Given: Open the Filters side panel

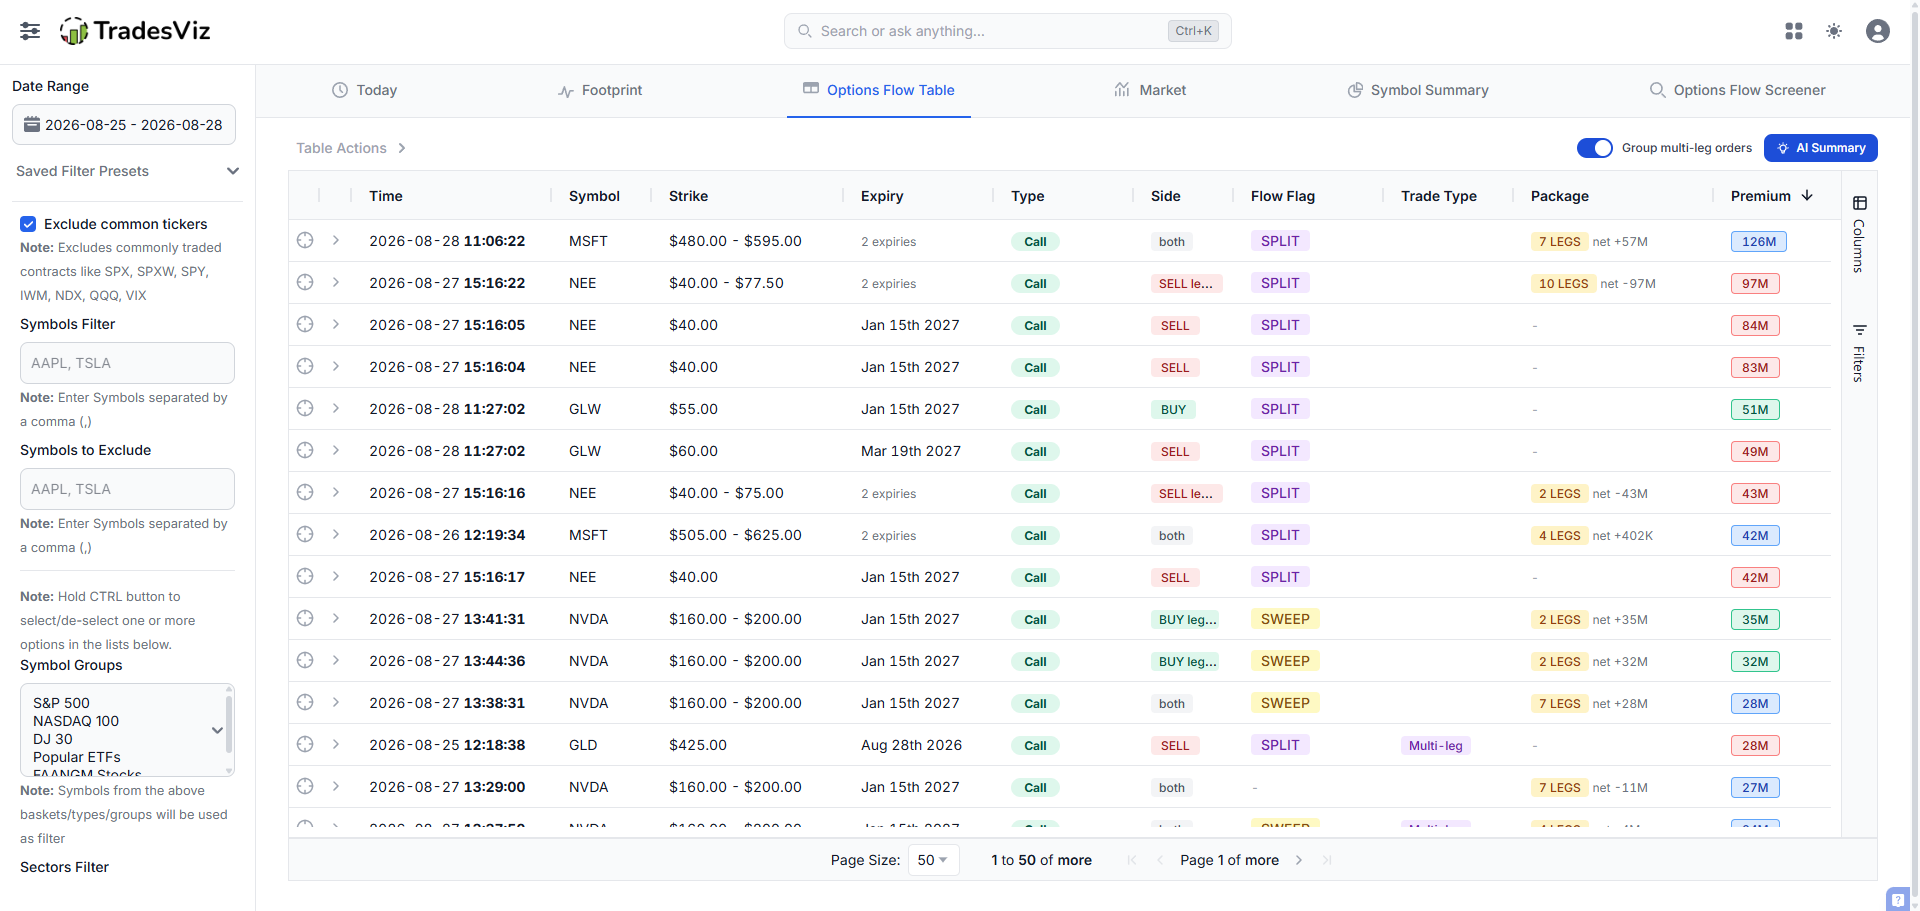Looking at the screenshot, I should tap(1859, 353).
